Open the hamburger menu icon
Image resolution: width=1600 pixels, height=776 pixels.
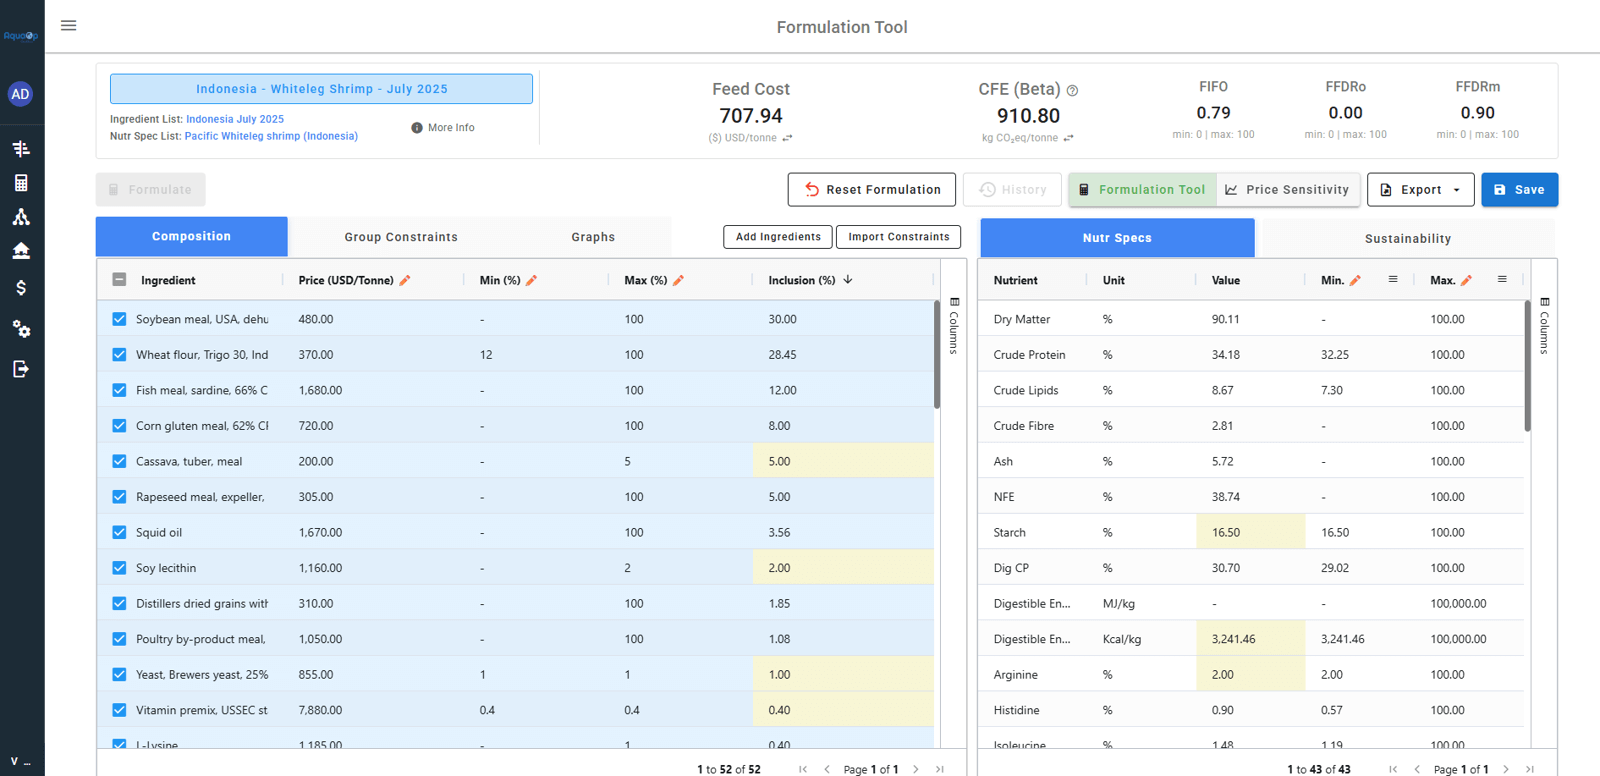pos(68,26)
